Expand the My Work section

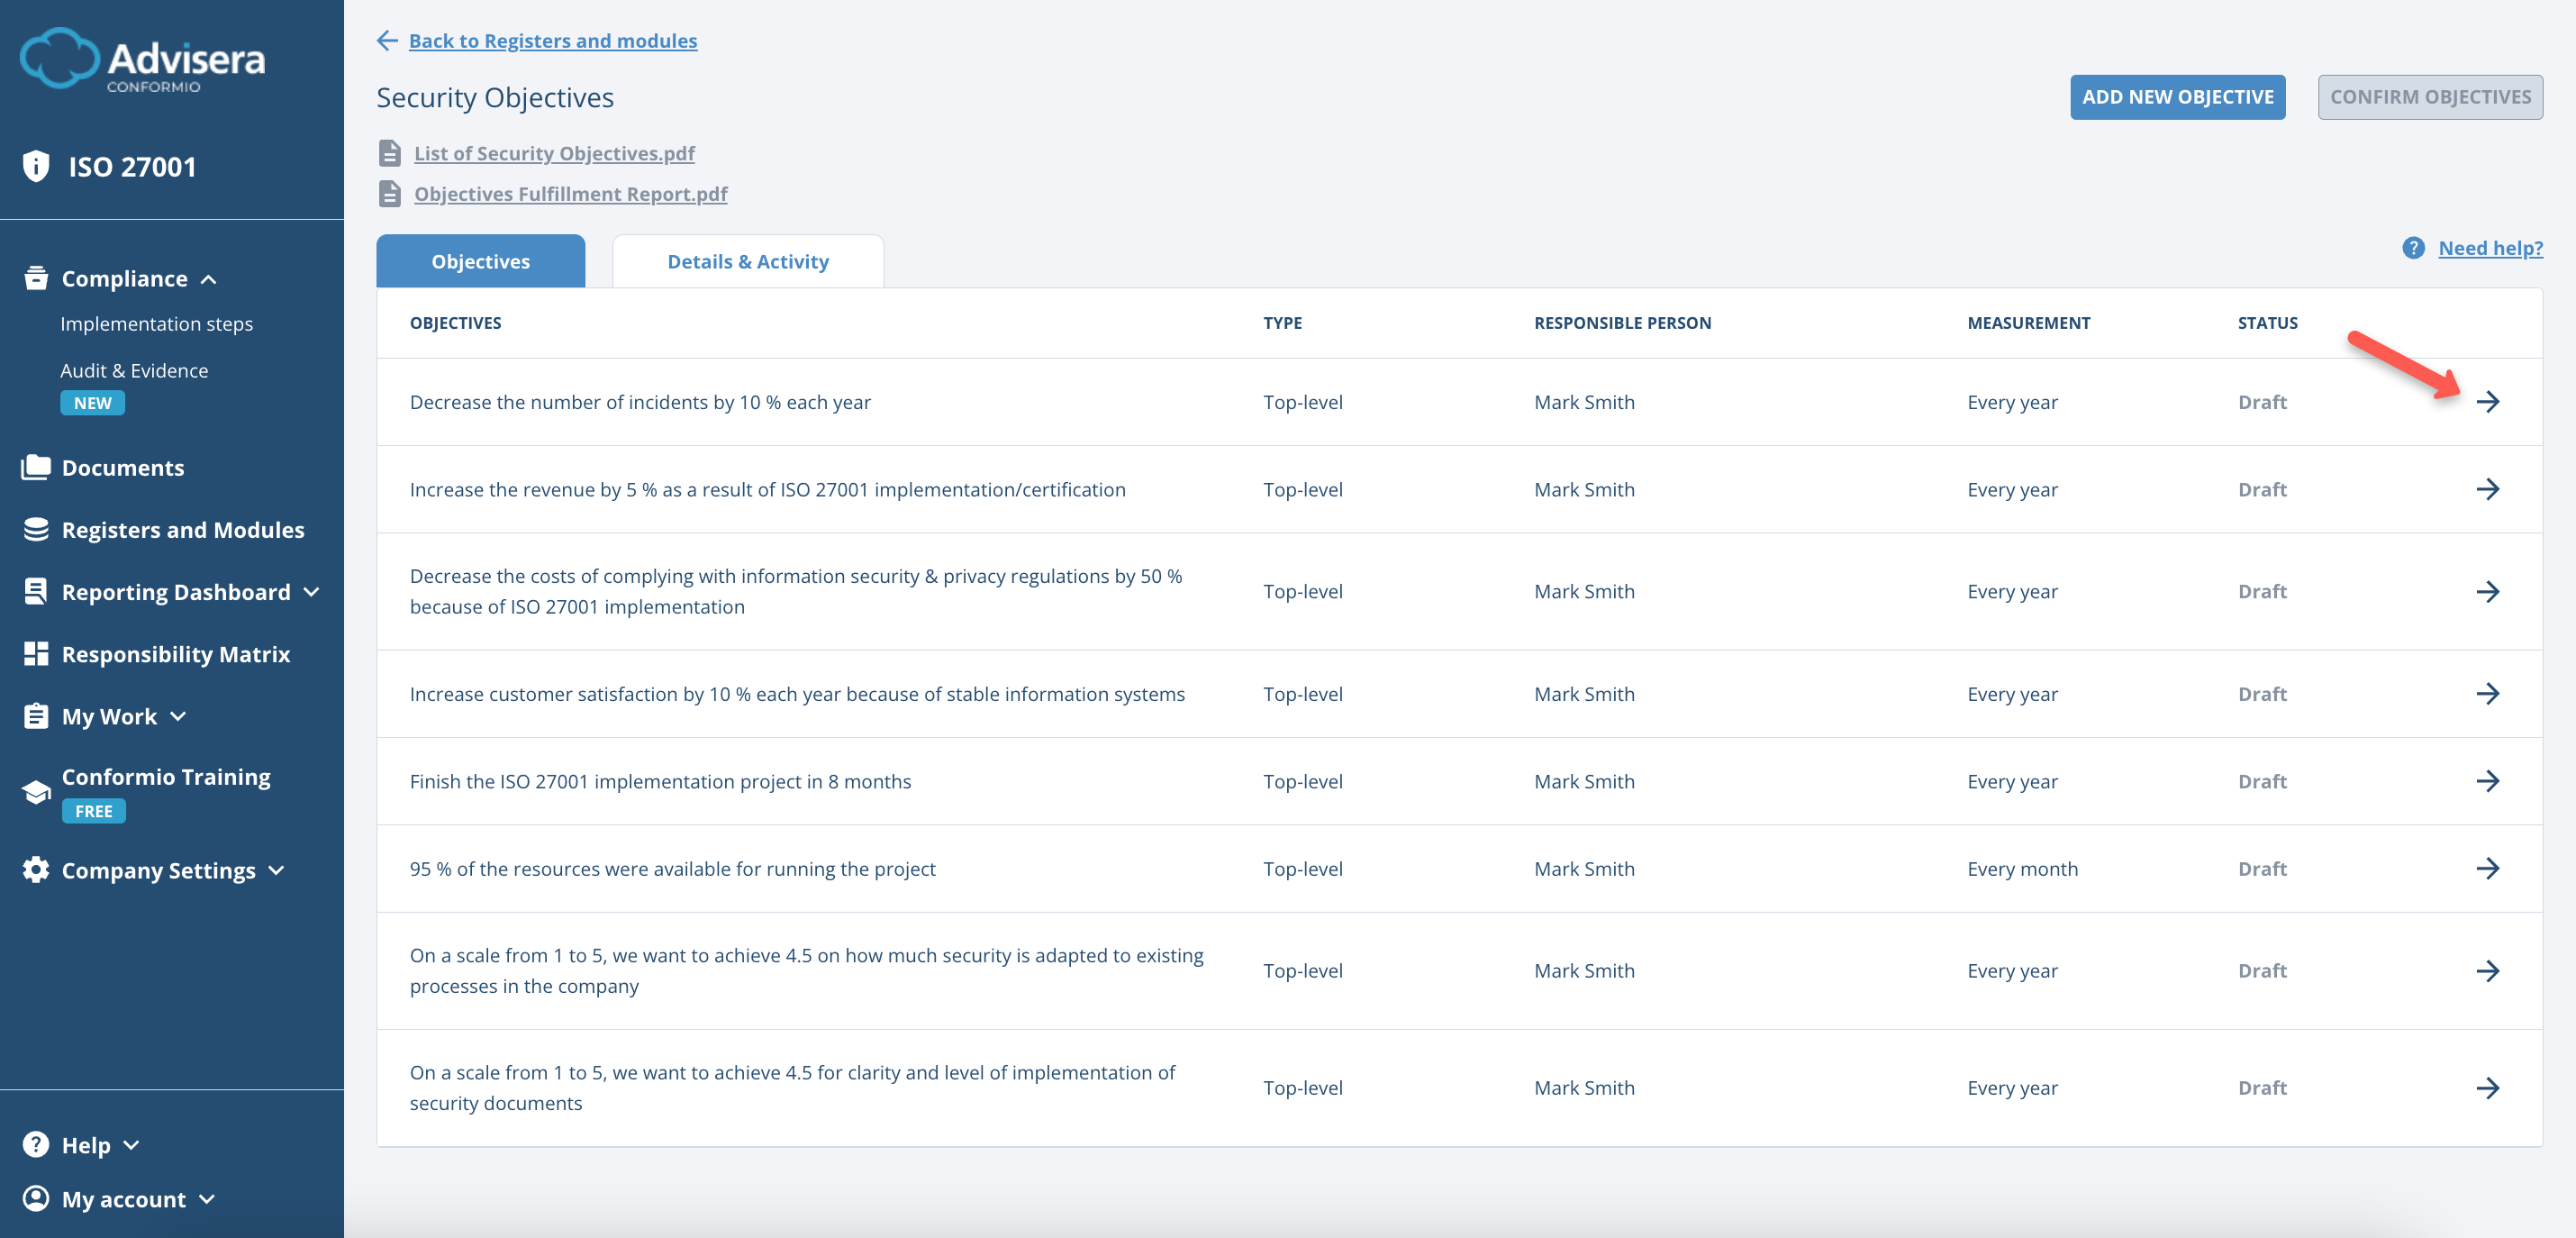pyautogui.click(x=179, y=717)
